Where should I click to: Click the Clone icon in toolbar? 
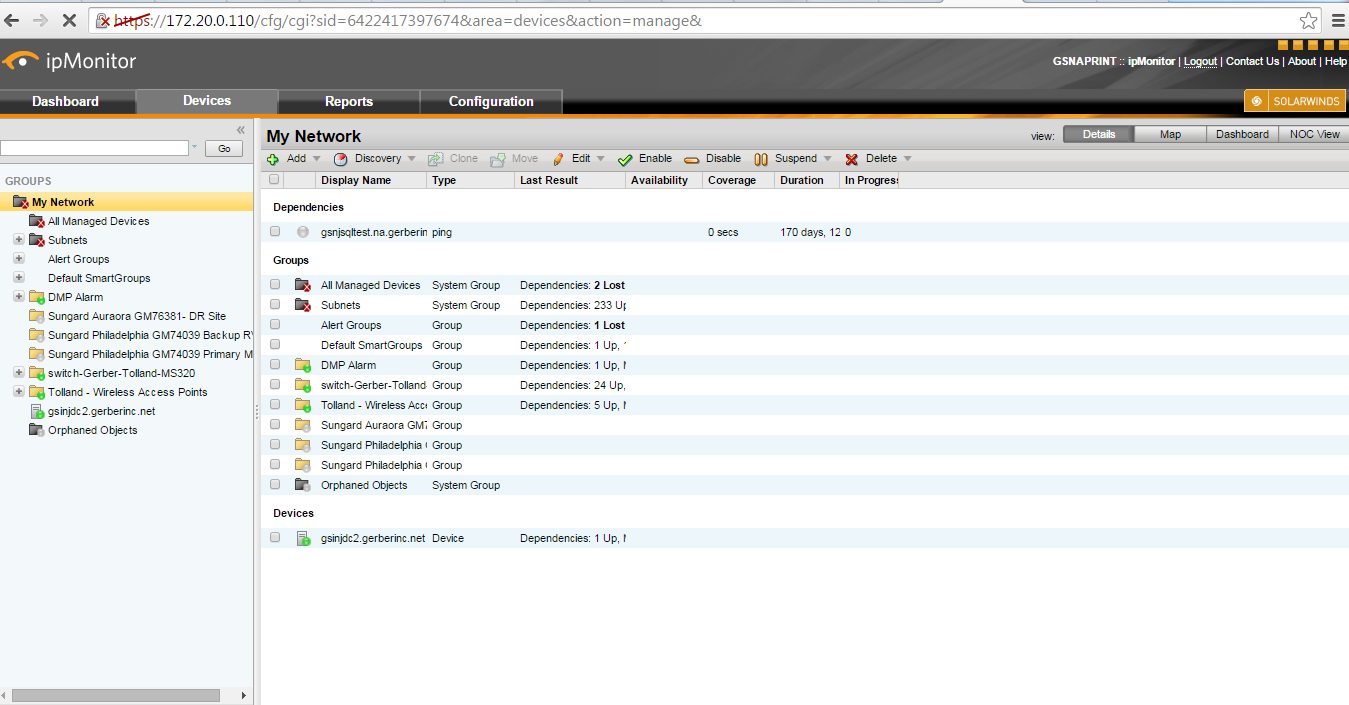[435, 159]
